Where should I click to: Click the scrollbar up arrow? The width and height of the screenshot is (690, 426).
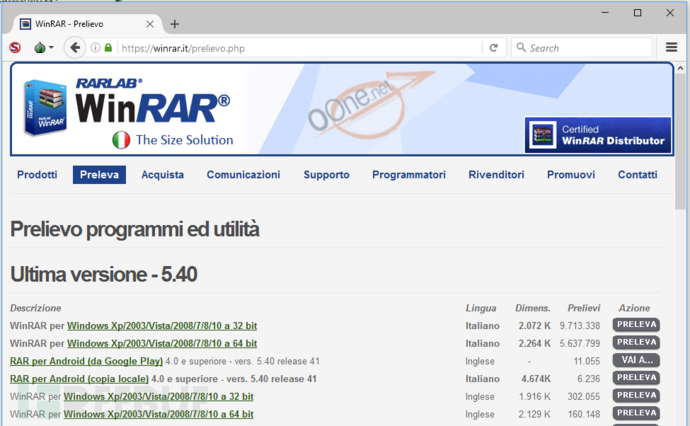pos(680,68)
